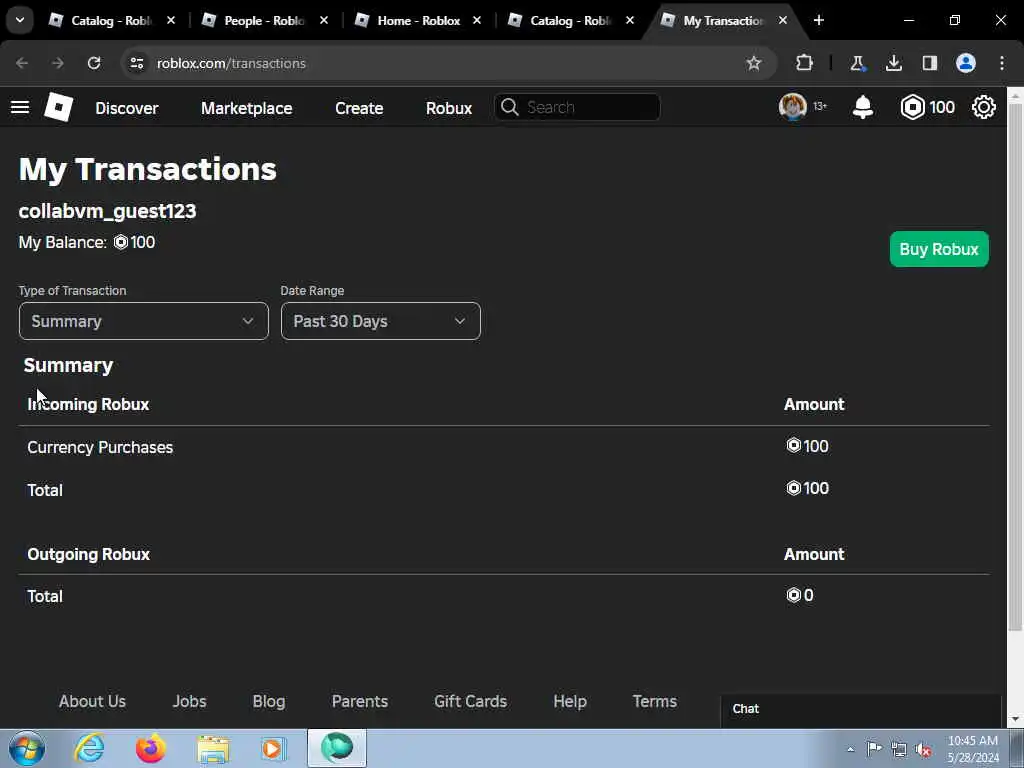Click the Buy Robux button
The image size is (1024, 768).
(x=939, y=249)
